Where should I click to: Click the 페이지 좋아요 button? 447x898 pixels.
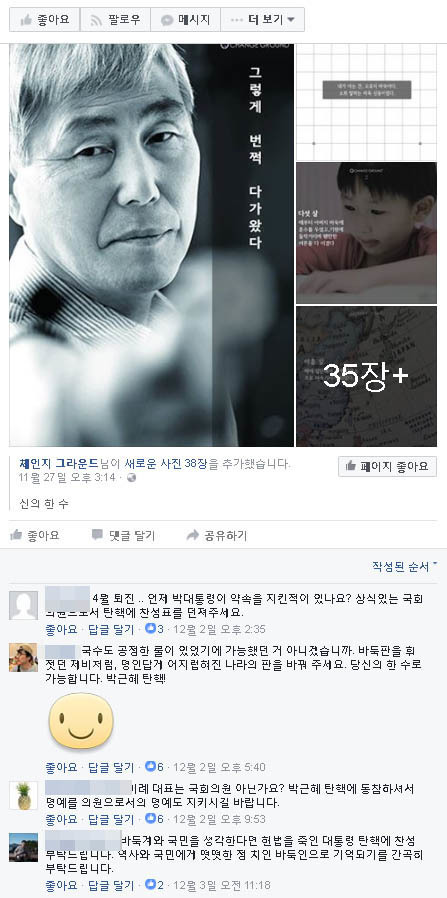387,466
